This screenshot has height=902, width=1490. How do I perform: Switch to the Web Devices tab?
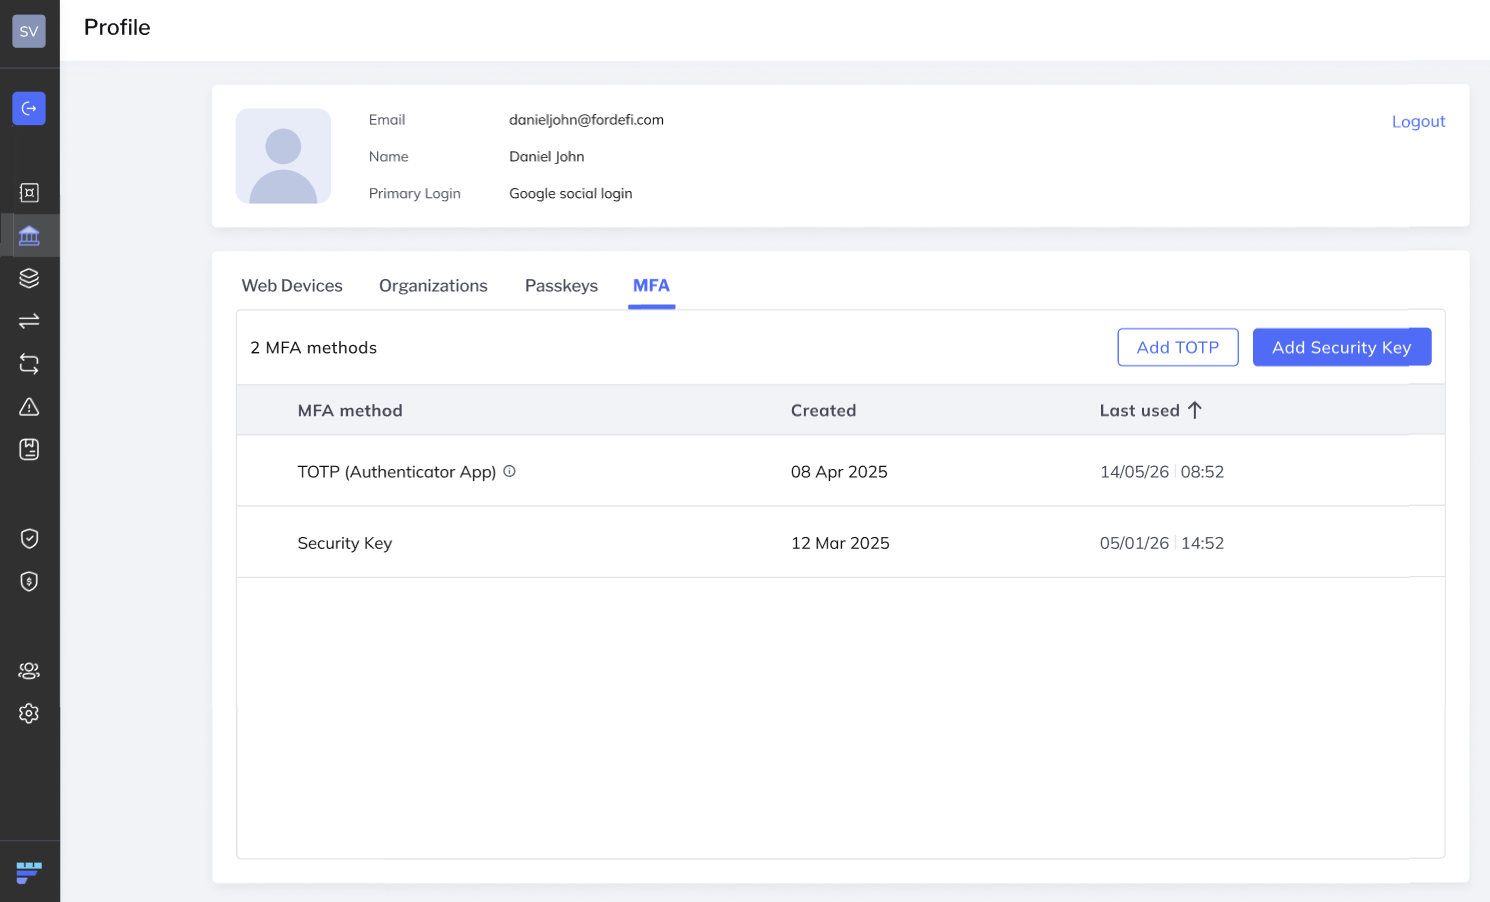tap(292, 286)
